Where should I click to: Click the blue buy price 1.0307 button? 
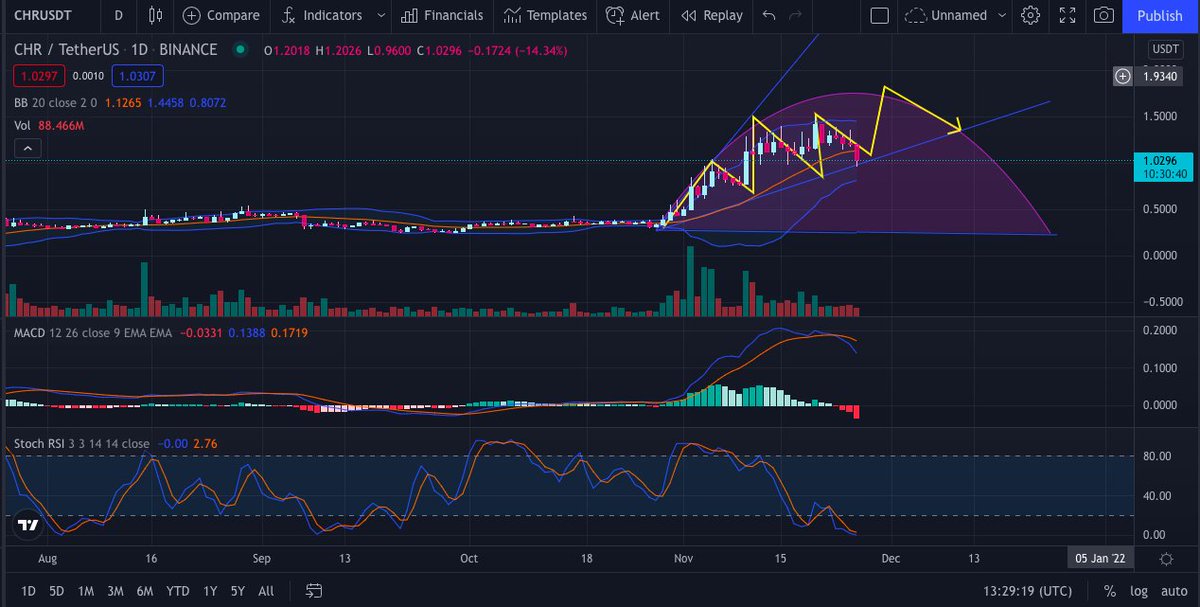click(x=138, y=75)
